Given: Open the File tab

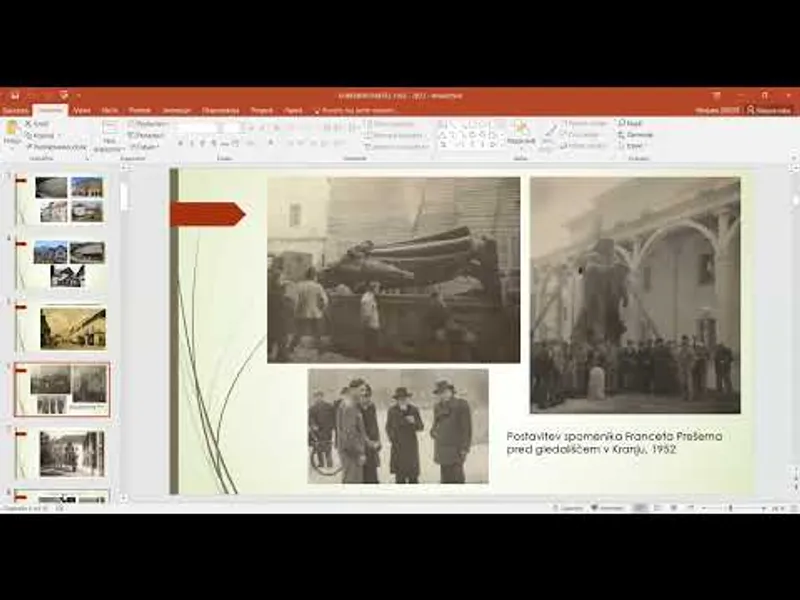Looking at the screenshot, I should coord(14,110).
